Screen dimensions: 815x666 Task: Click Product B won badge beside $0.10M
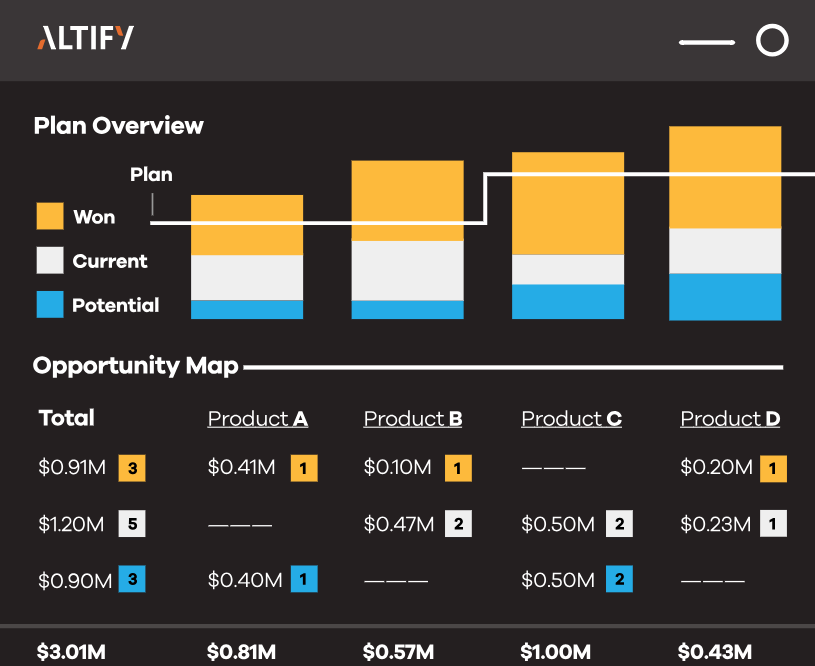point(458,468)
